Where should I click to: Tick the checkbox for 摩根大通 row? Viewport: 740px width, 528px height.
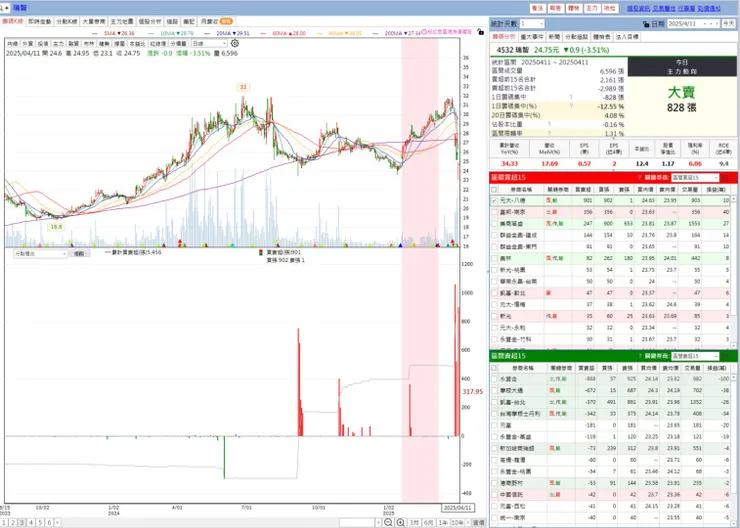[494, 391]
